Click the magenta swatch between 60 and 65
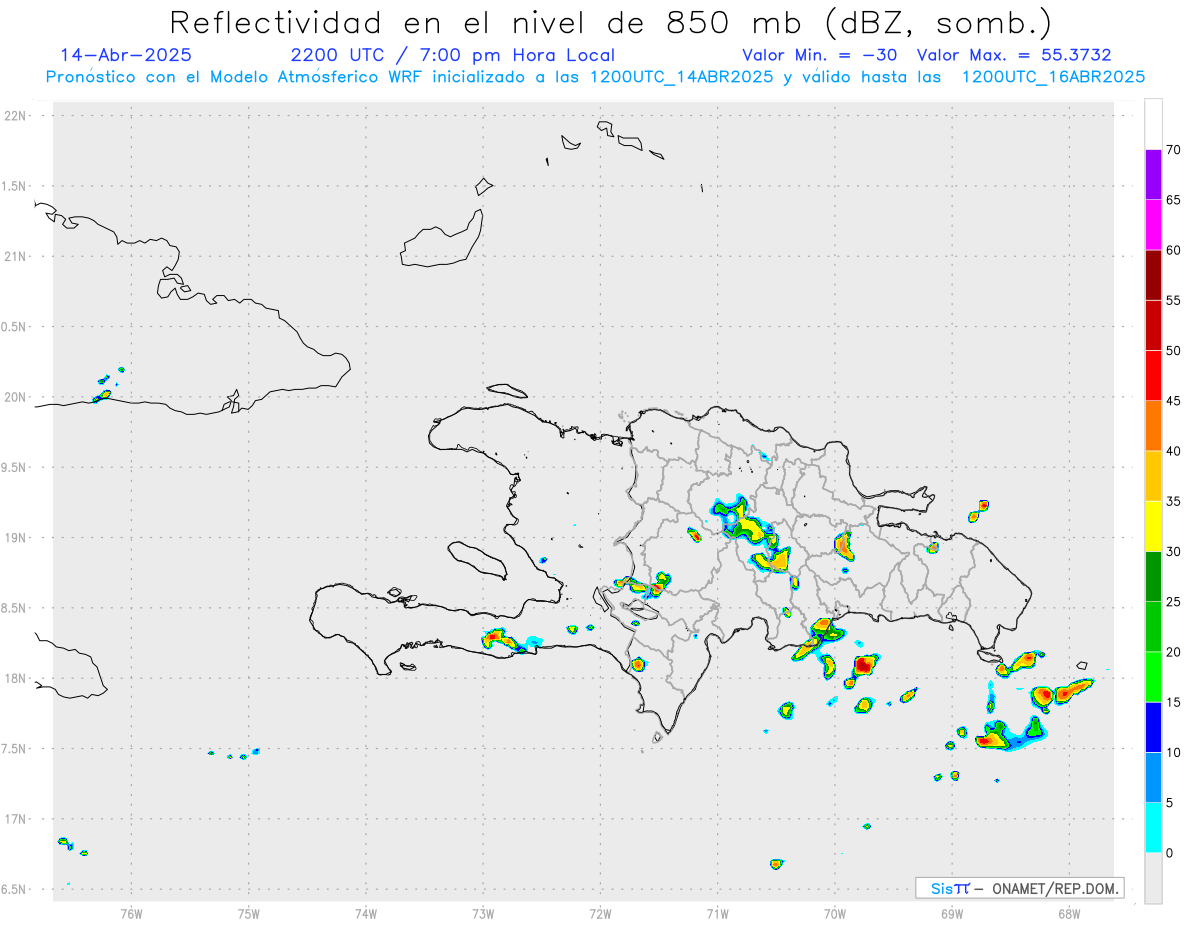Screen dimensions: 1200x927 pos(1153,225)
